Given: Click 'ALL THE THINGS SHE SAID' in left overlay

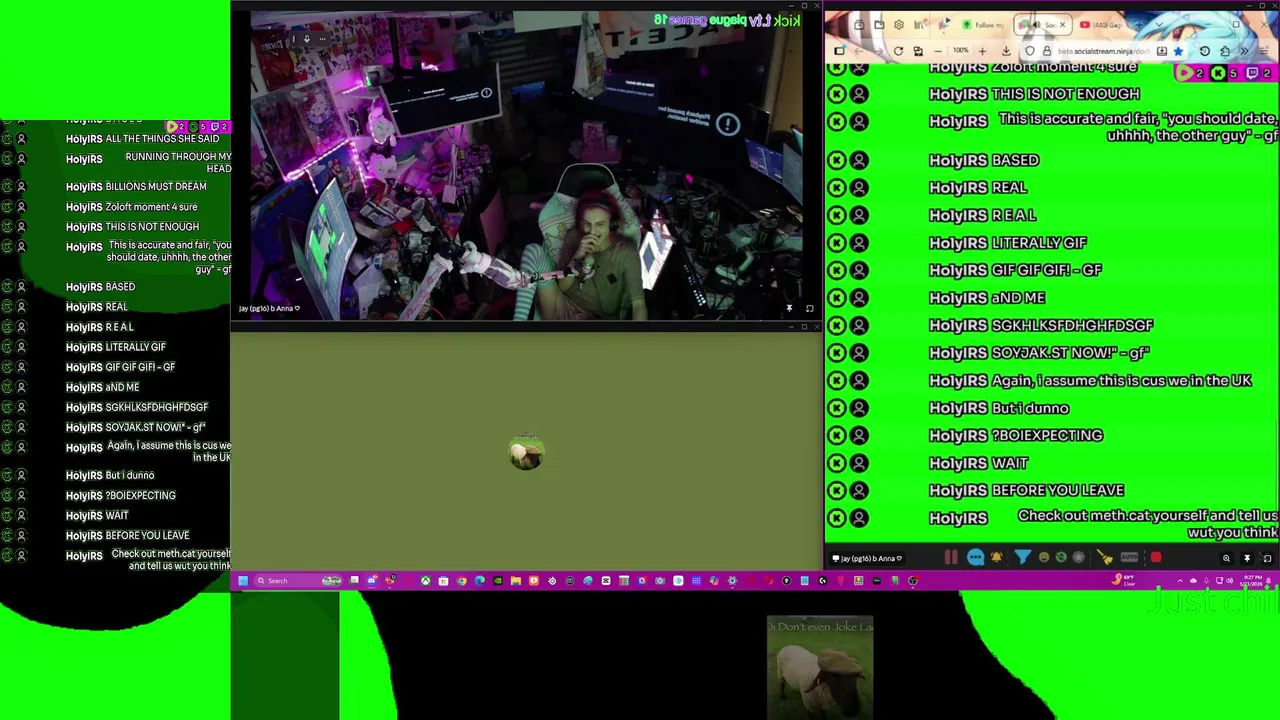Looking at the screenshot, I should tap(162, 138).
